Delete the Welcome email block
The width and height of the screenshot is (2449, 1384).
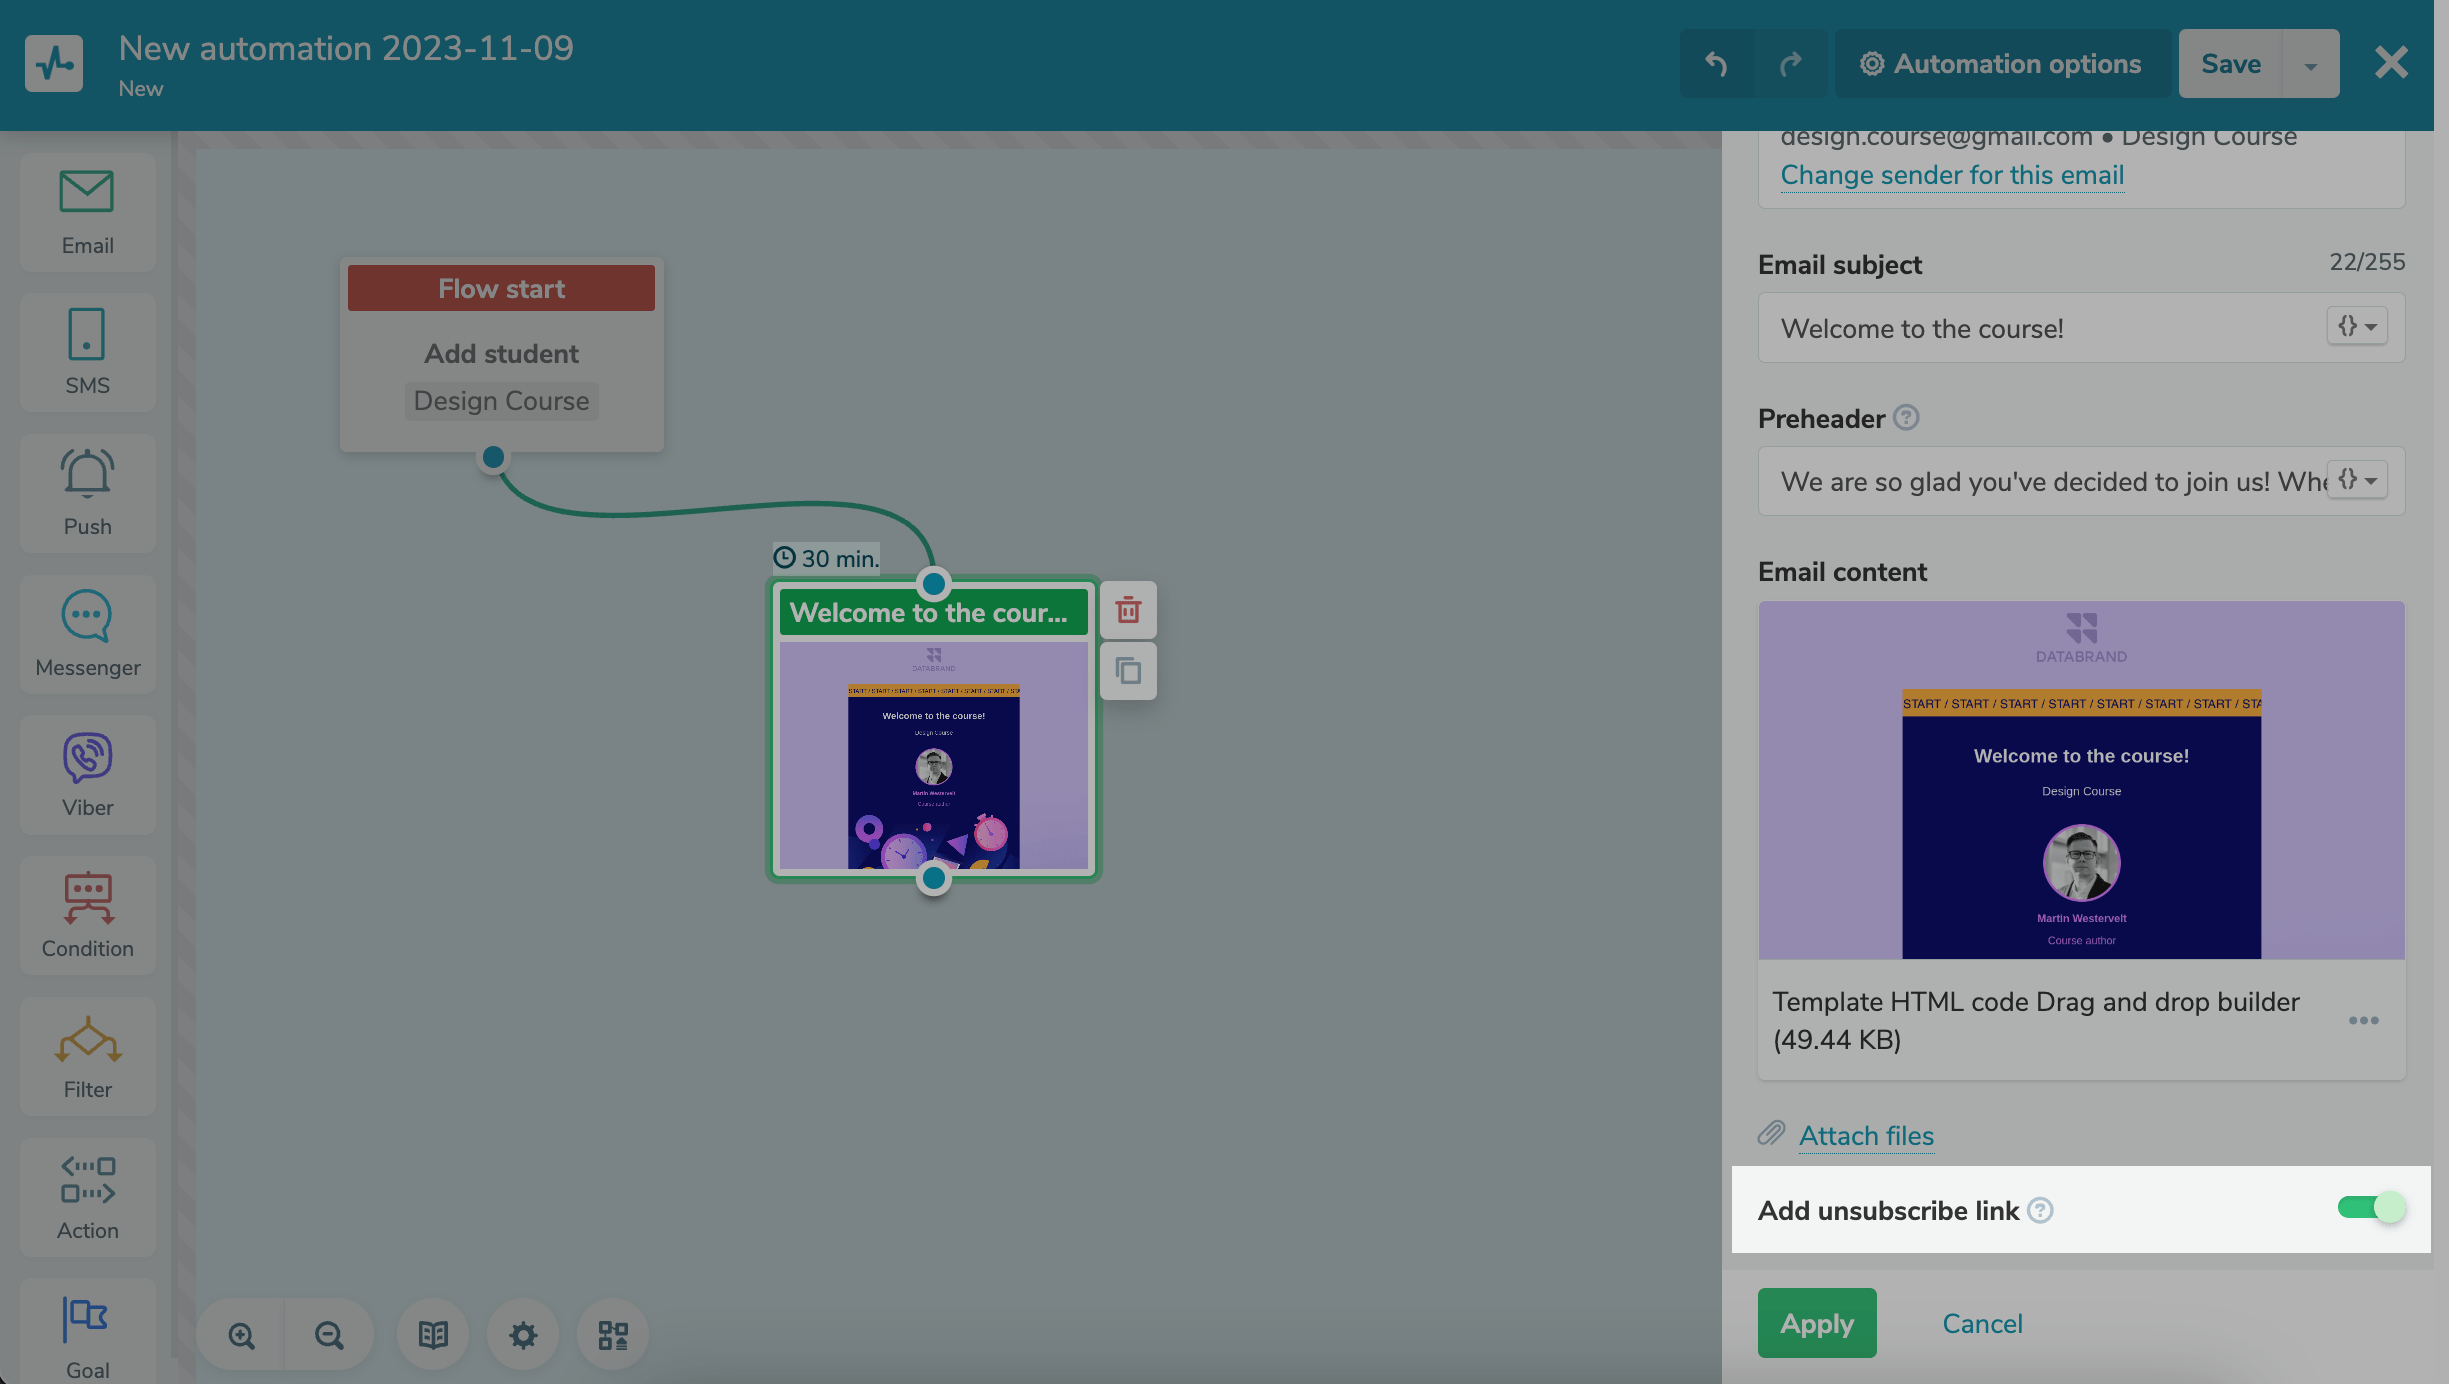pyautogui.click(x=1128, y=610)
